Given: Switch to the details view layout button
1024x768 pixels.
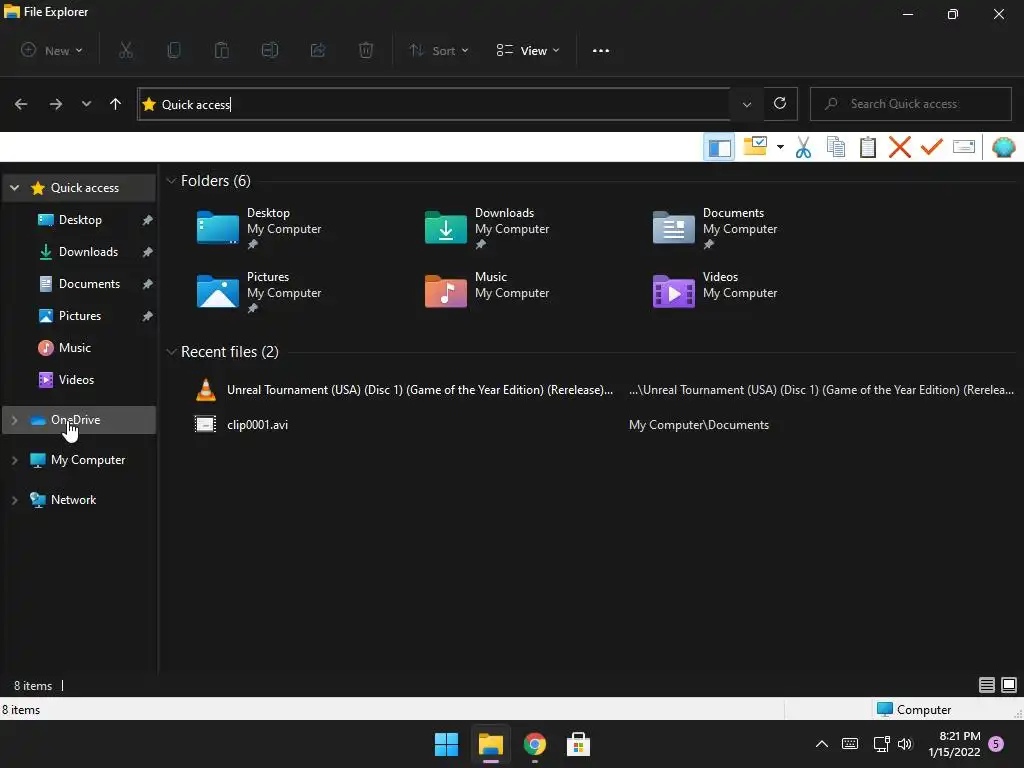Looking at the screenshot, I should pyautogui.click(x=987, y=685).
